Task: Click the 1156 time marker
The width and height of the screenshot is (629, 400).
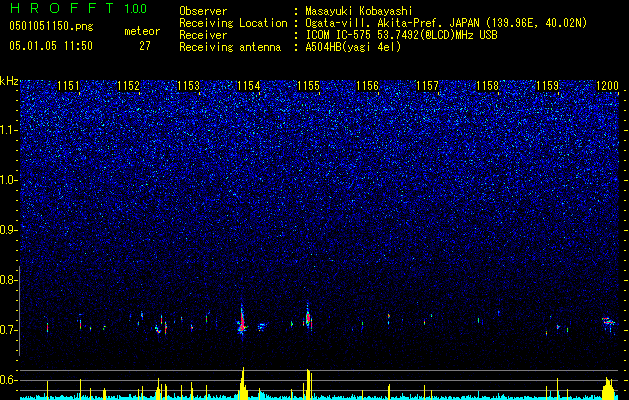Action: click(x=367, y=86)
